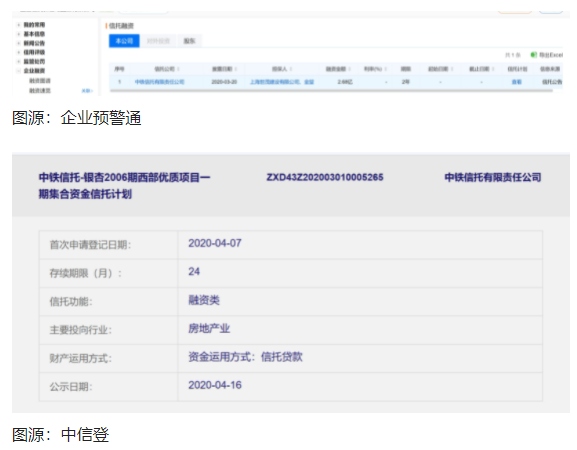This screenshot has width=577, height=450.
Task: Click the 房地产业 industry value
Action: pos(209,328)
